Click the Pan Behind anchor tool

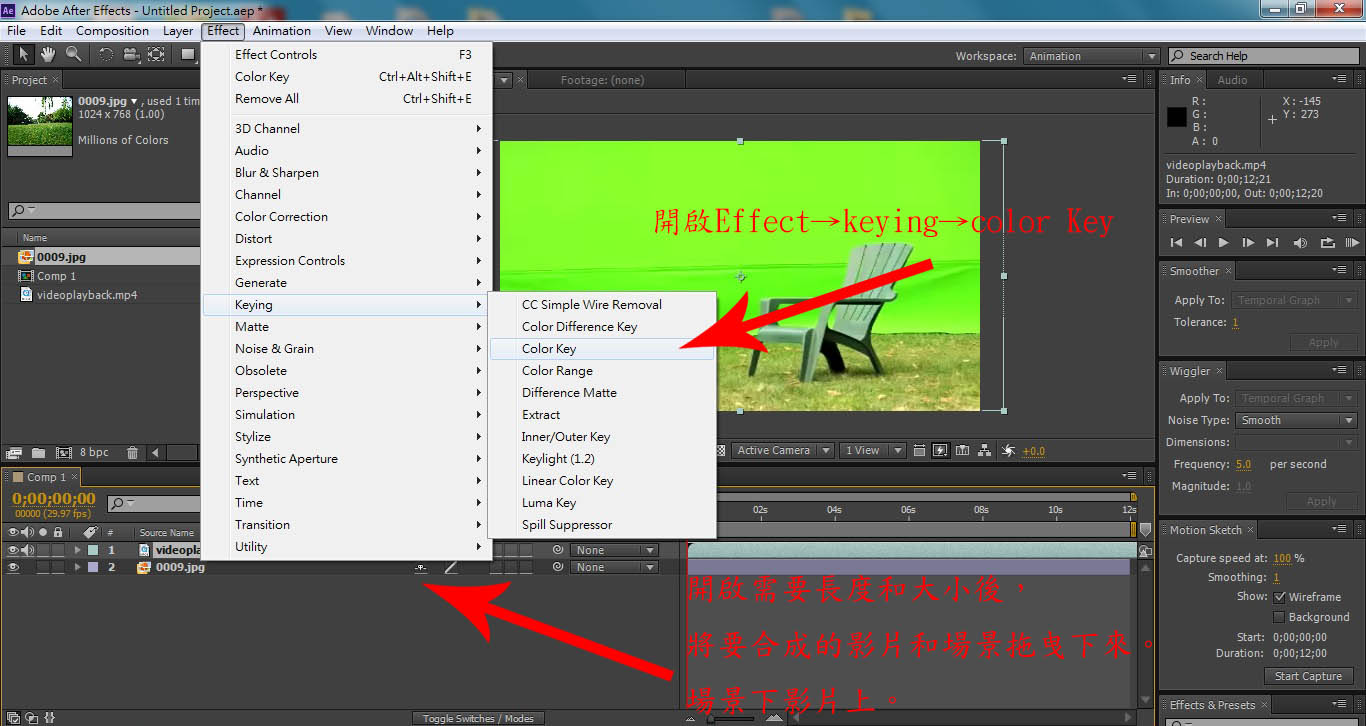156,55
